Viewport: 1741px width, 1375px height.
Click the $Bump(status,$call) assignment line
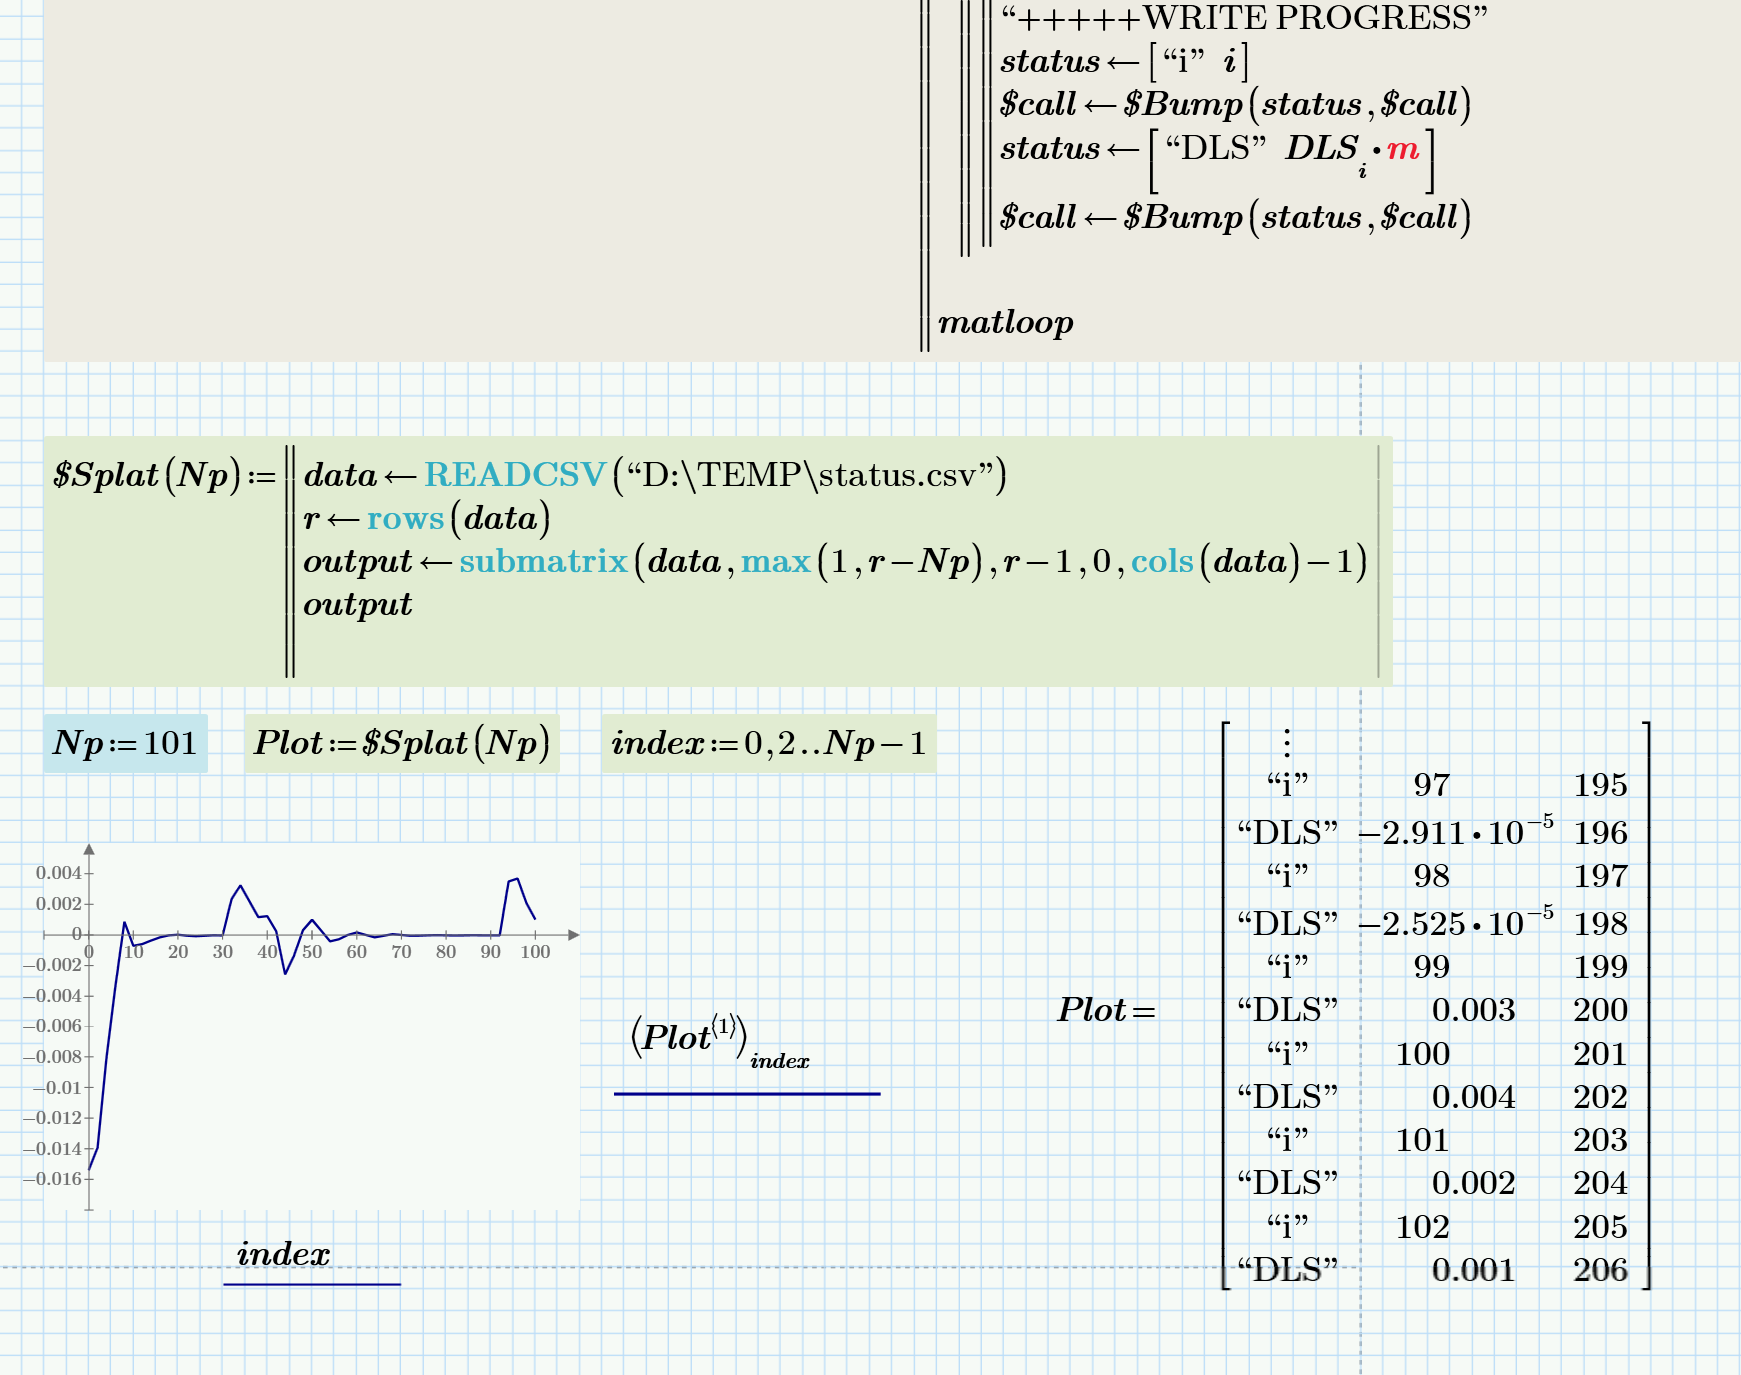click(1230, 103)
